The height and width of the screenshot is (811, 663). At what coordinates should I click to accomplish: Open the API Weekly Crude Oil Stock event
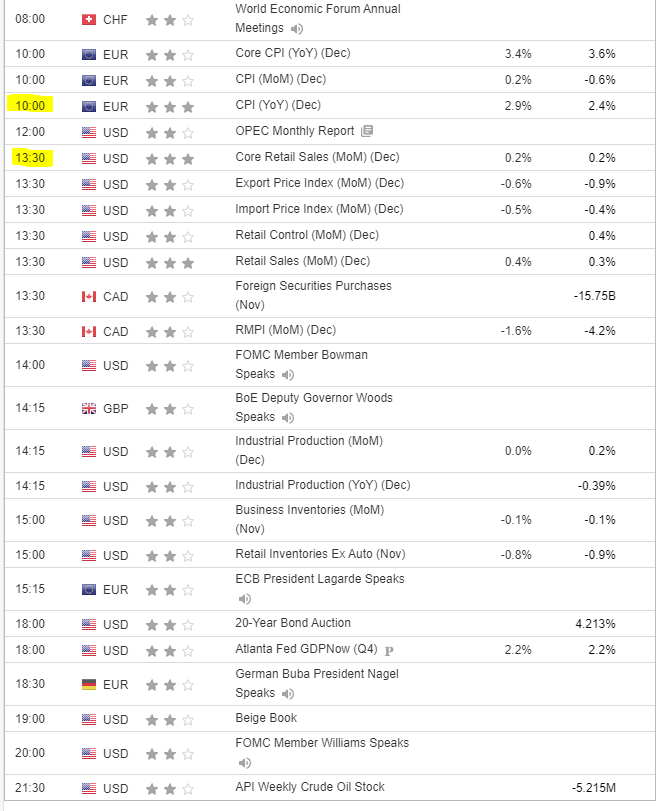310,787
